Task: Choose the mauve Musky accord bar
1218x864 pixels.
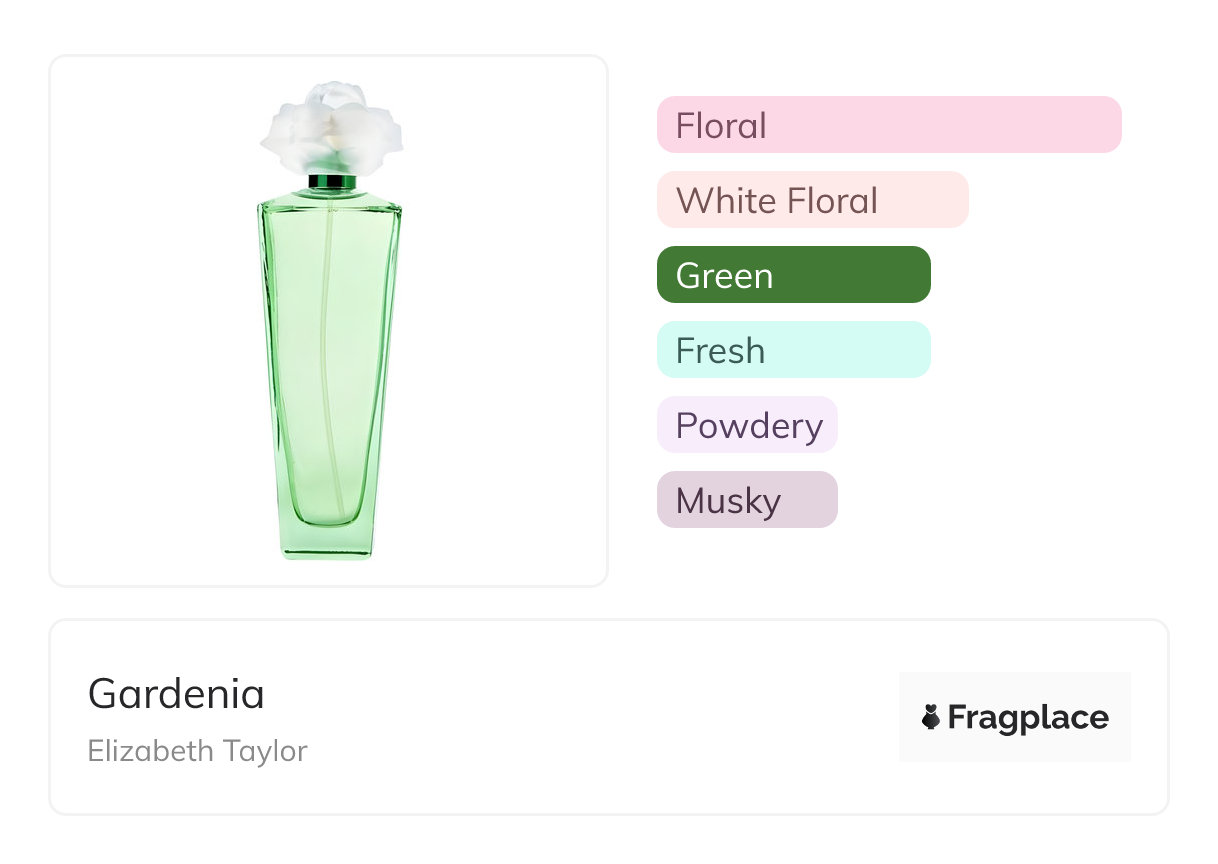Action: (747, 500)
